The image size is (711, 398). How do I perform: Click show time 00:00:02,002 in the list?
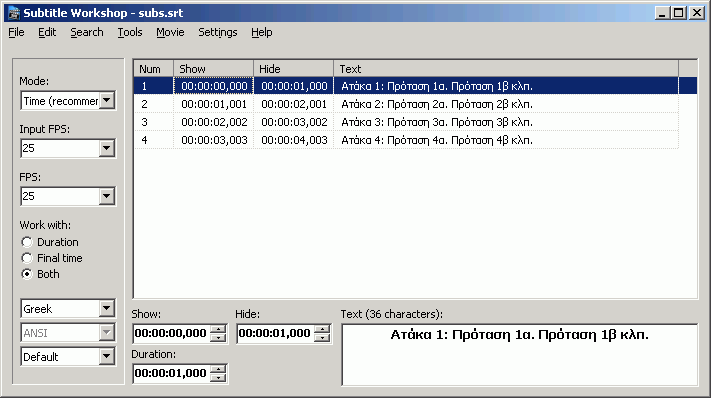(x=214, y=122)
